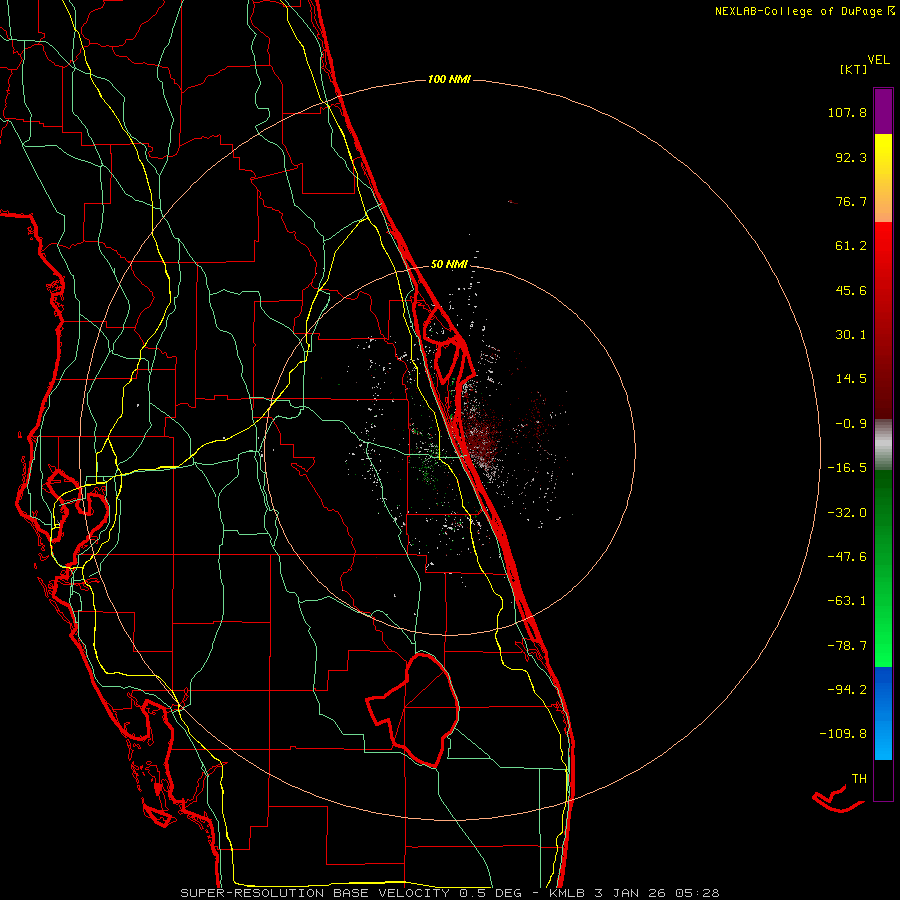Pick the gray near-zero segment of color bar
Screen dimensions: 900x900
(x=883, y=445)
